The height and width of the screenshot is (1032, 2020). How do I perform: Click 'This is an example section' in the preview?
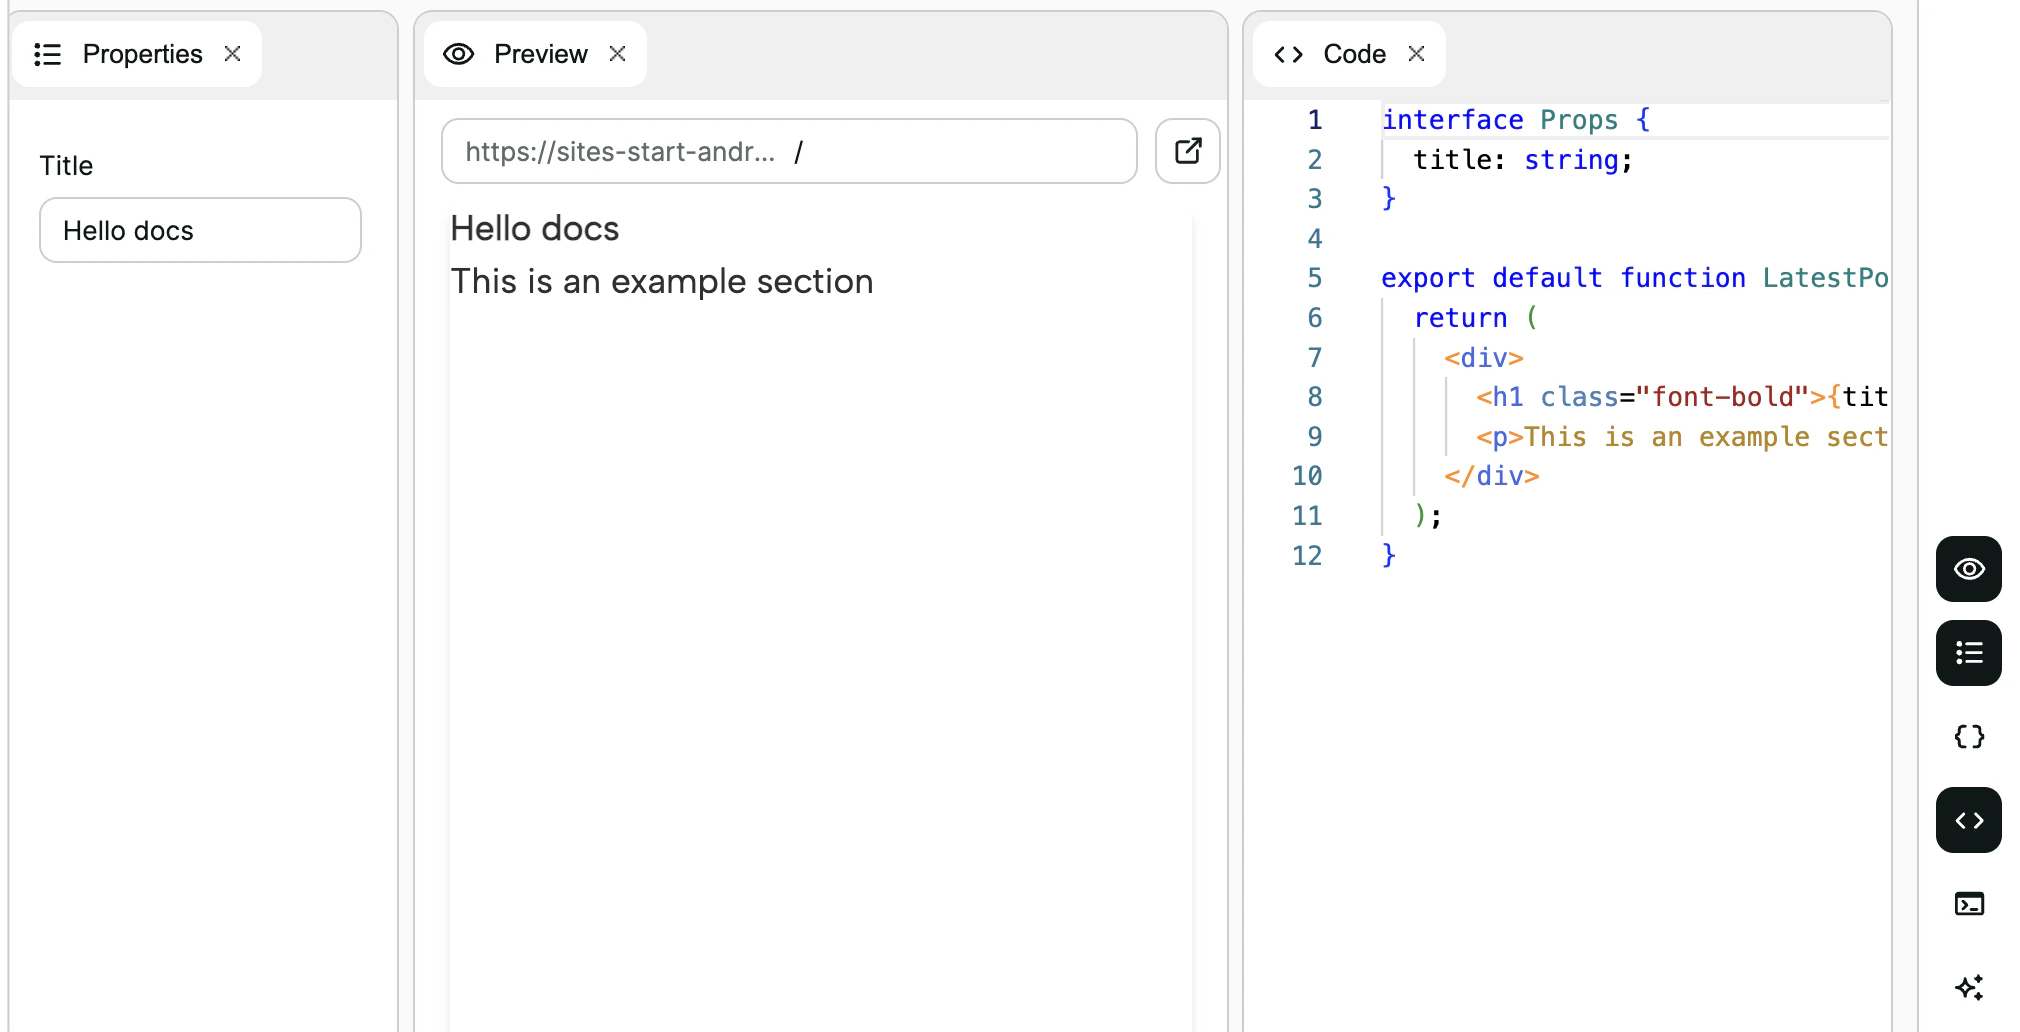(x=662, y=281)
